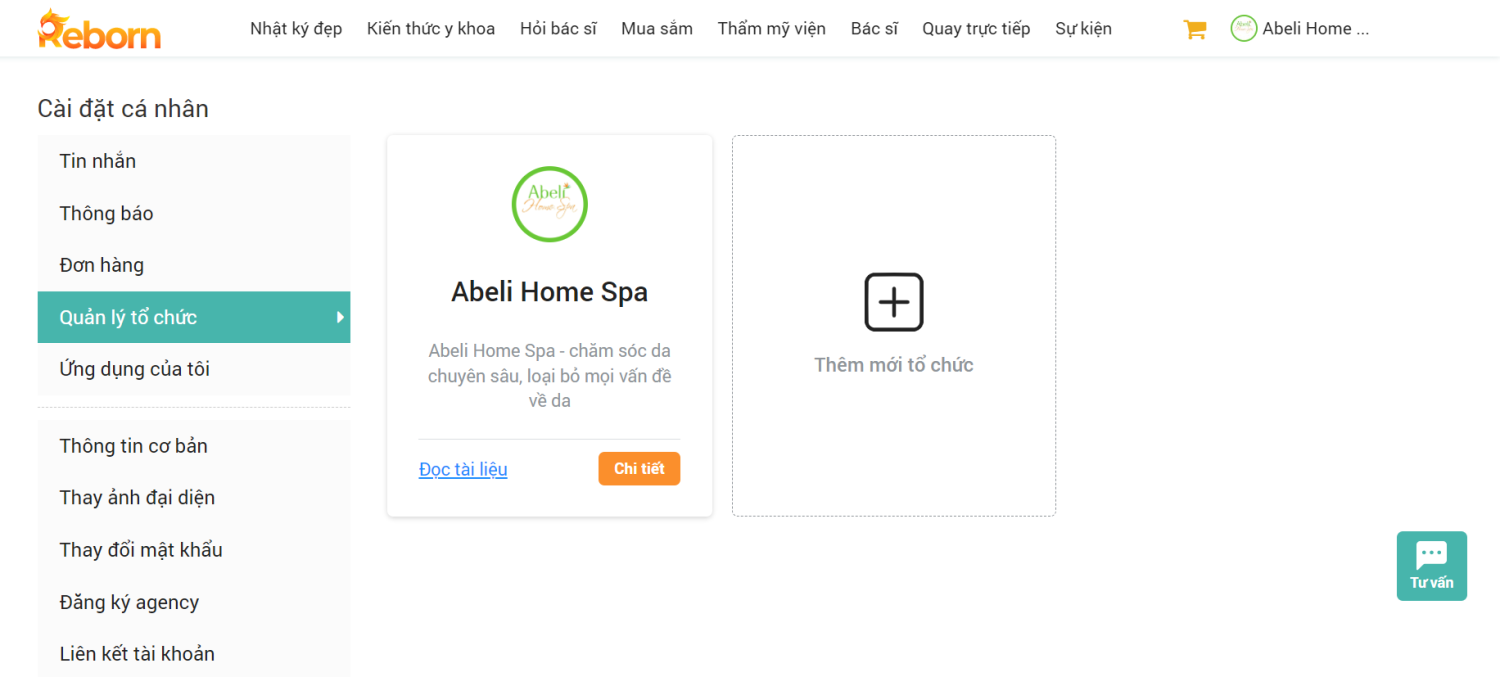Open Thông tin cơ bản settings

[x=194, y=446]
